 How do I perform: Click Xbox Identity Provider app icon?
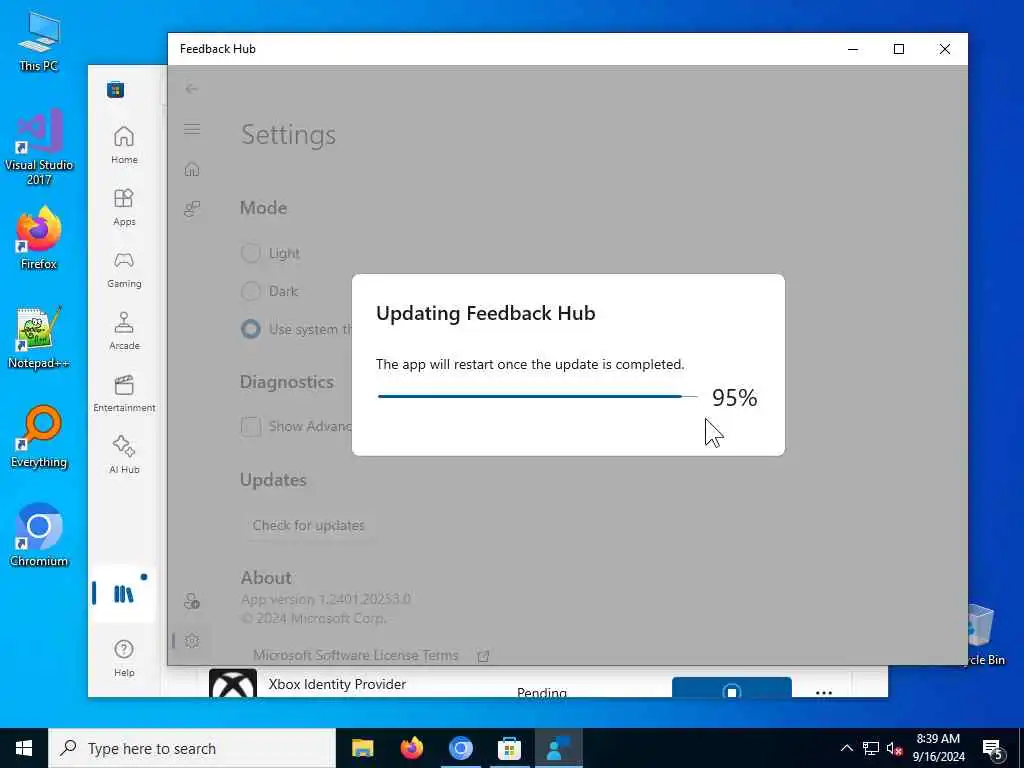click(233, 684)
